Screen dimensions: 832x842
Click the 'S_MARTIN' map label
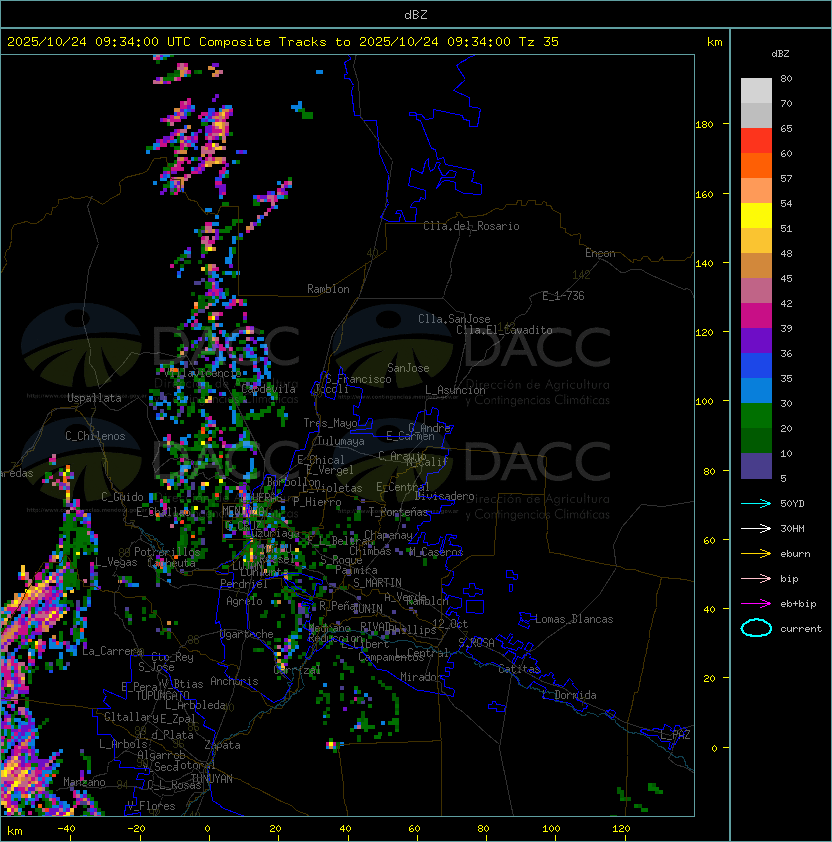377,583
